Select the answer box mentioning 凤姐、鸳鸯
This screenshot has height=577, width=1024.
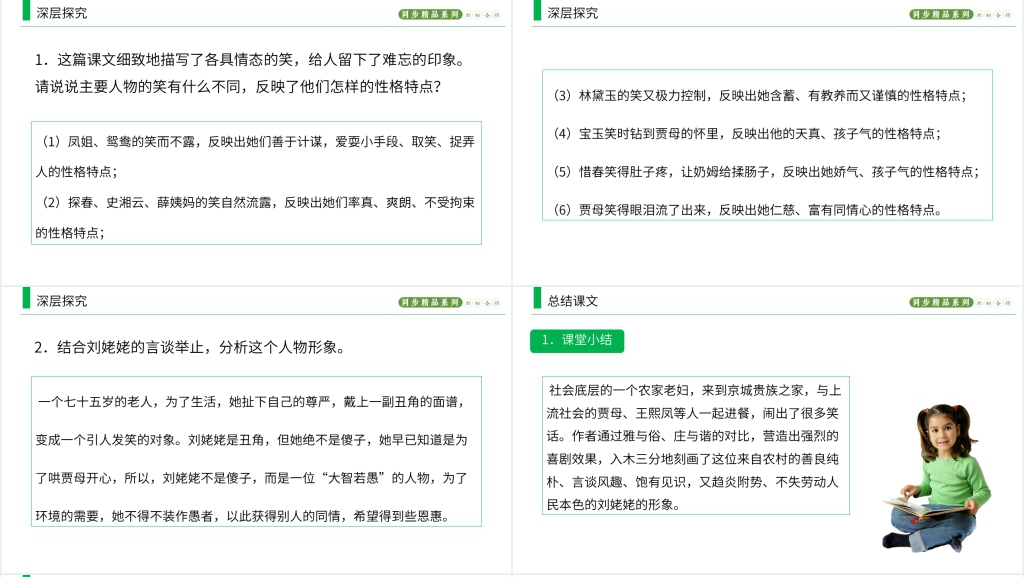click(256, 182)
